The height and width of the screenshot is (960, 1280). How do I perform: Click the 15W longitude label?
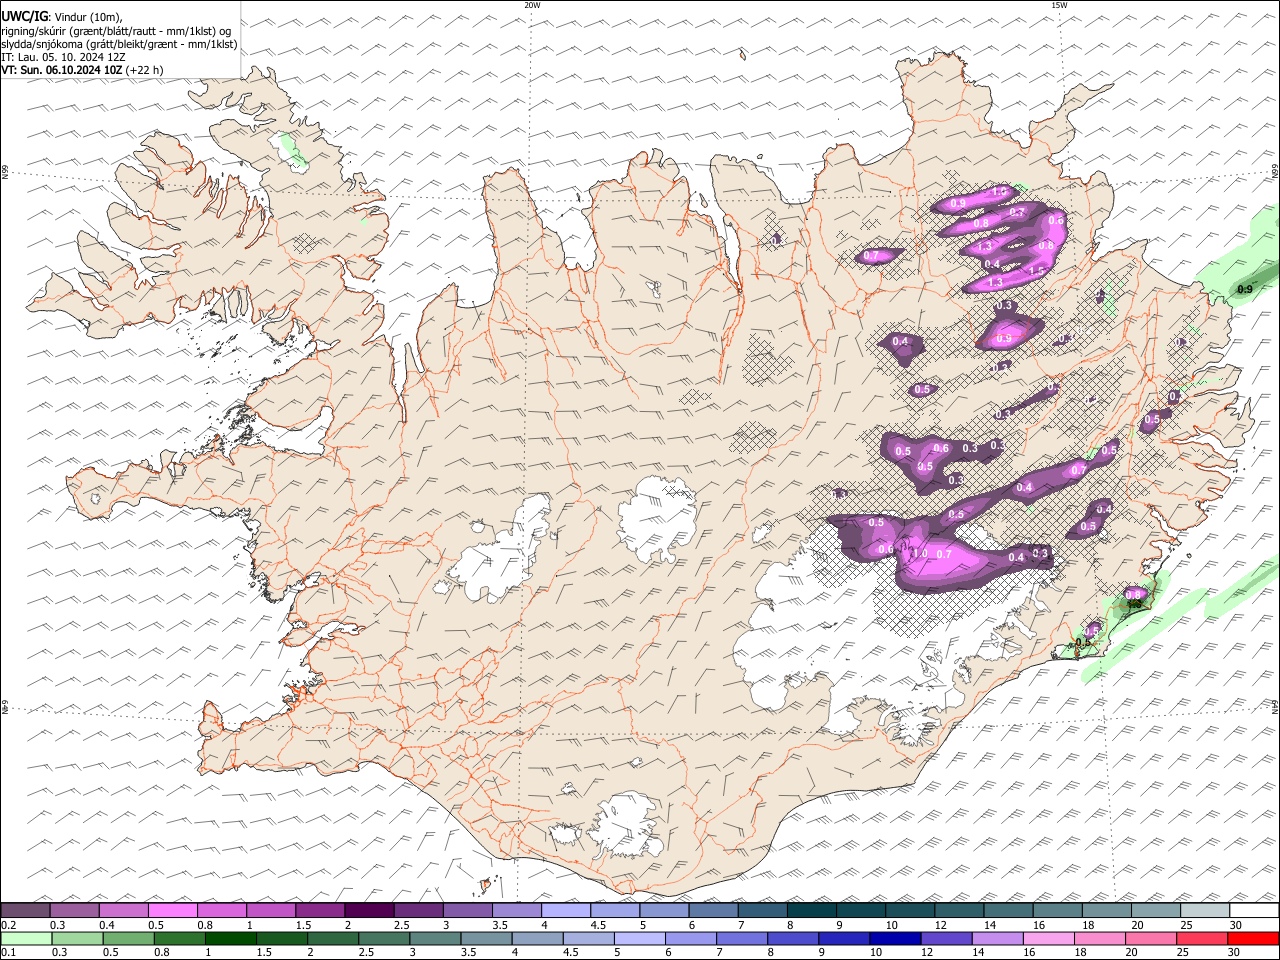[x=1059, y=5]
